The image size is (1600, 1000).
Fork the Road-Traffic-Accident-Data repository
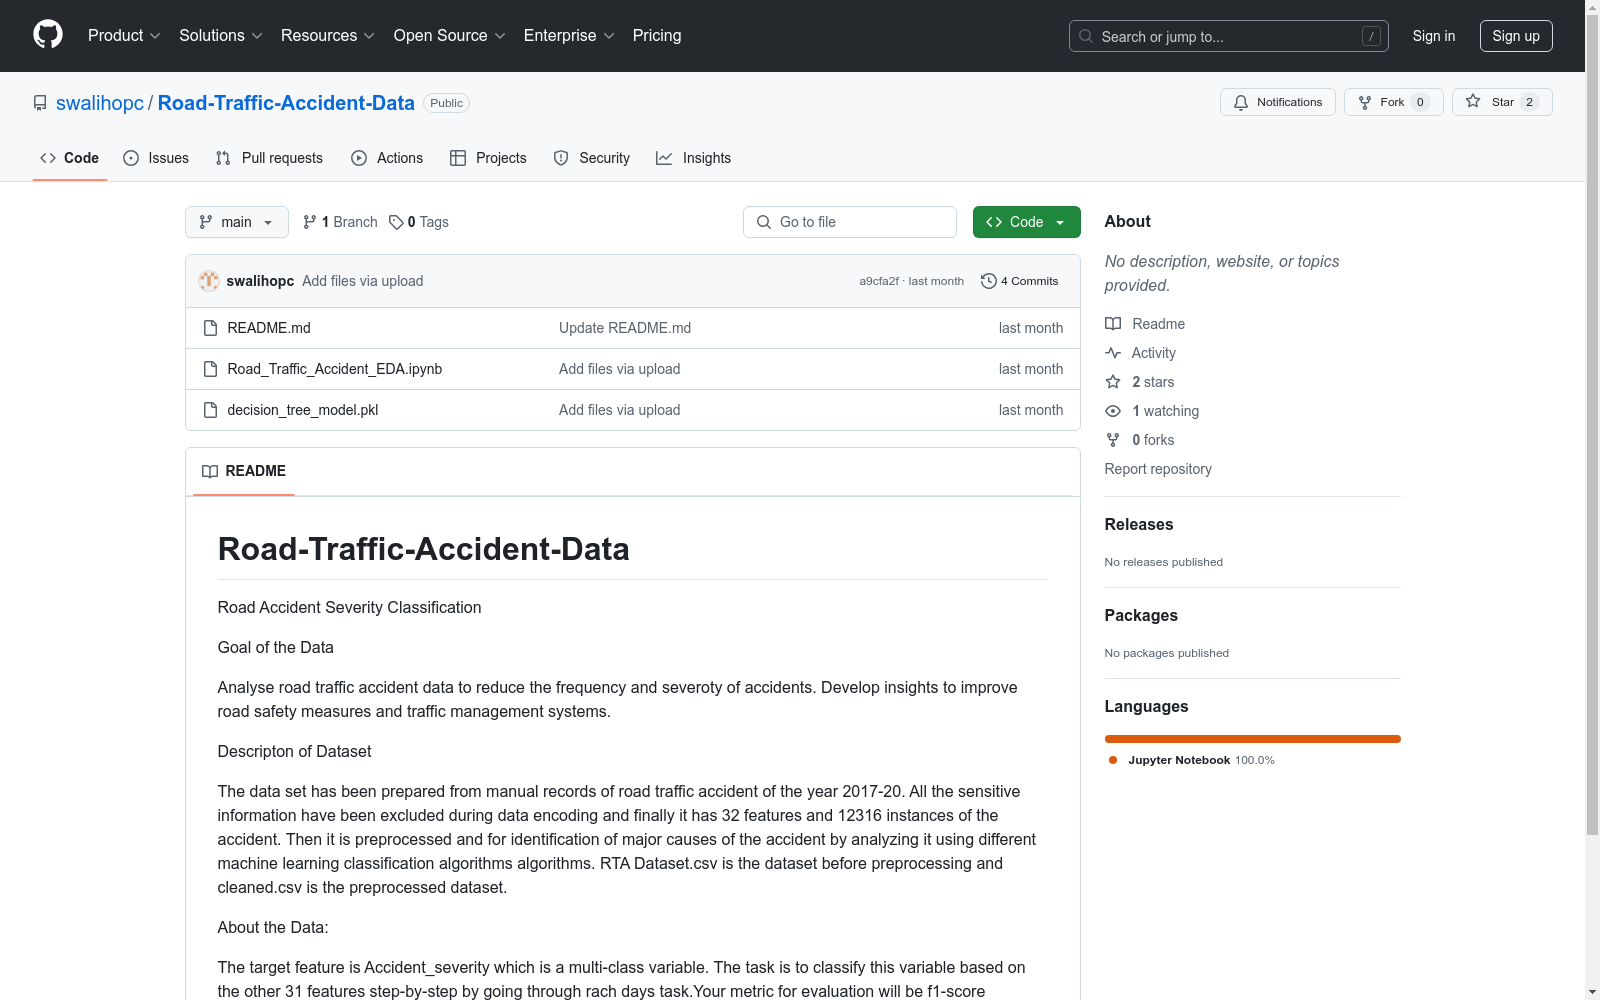1392,102
